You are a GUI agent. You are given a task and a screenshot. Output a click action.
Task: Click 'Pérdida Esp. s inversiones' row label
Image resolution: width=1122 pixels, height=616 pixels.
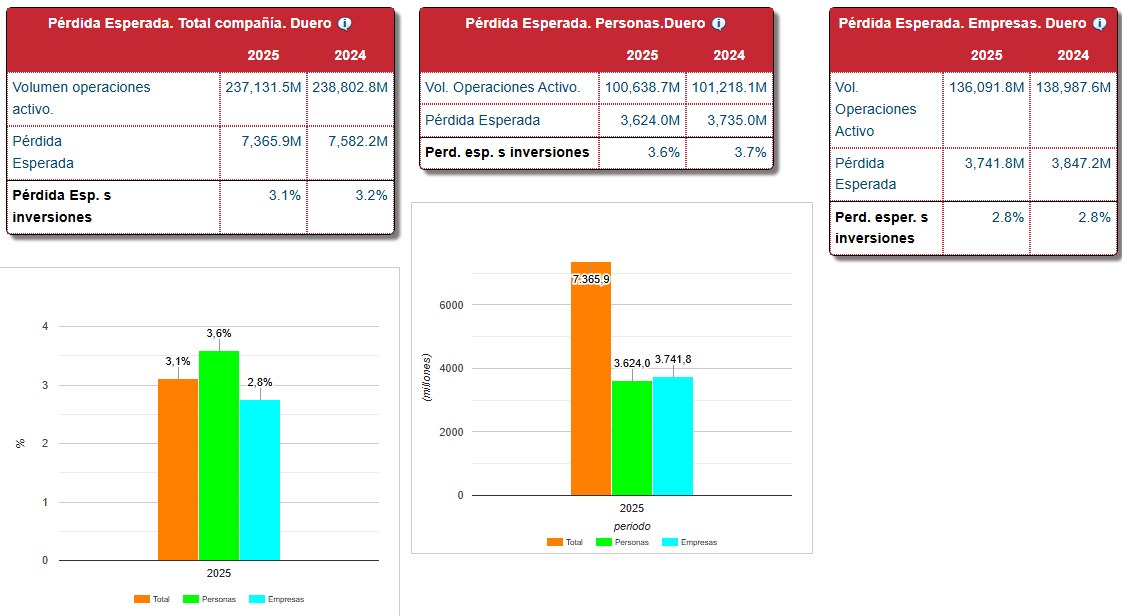pyautogui.click(x=62, y=207)
